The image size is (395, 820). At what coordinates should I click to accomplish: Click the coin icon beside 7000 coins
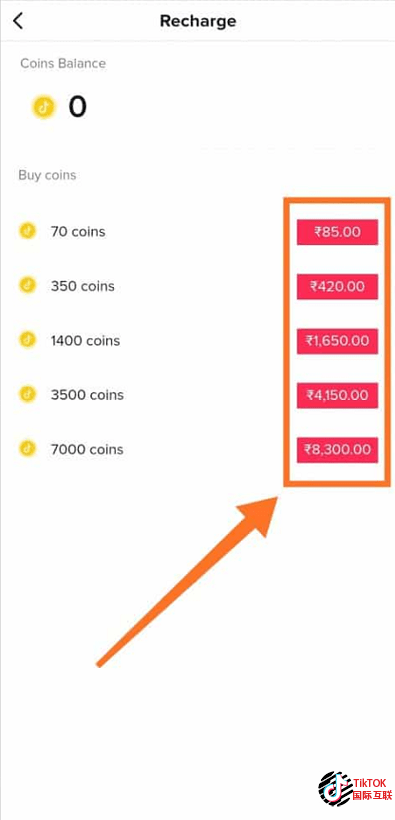[x=28, y=449]
